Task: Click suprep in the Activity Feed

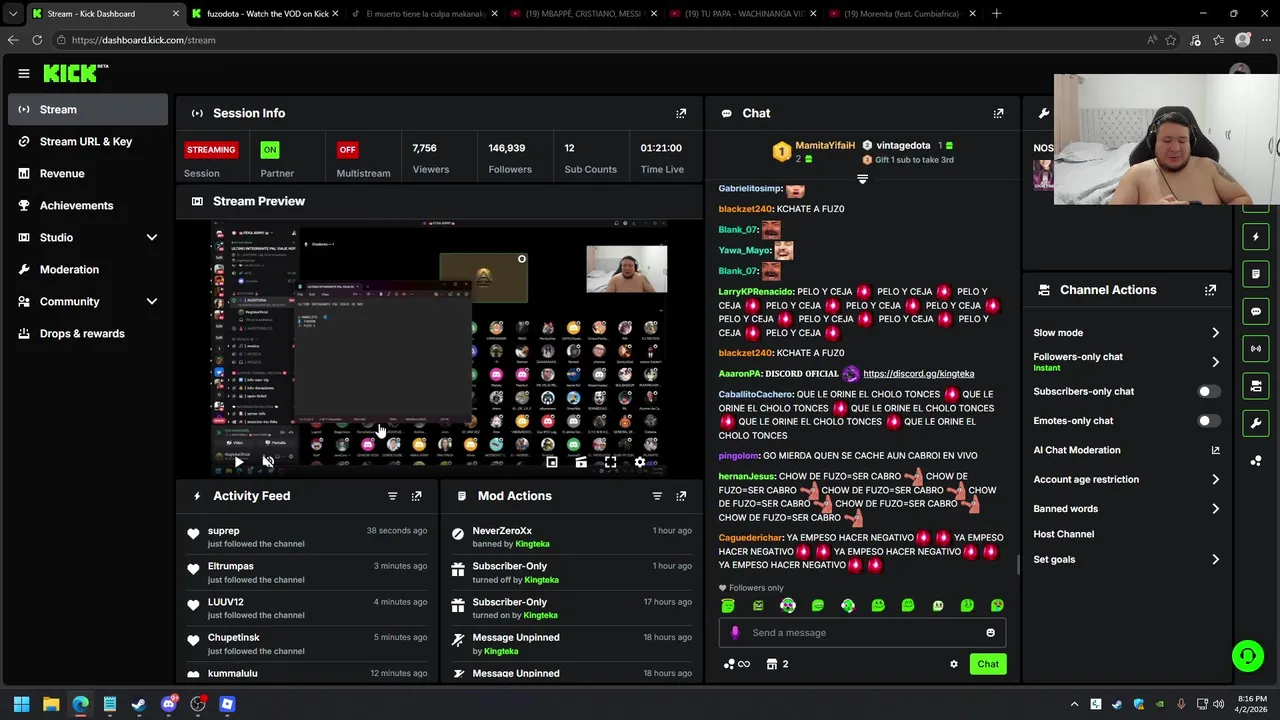Action: tap(223, 531)
